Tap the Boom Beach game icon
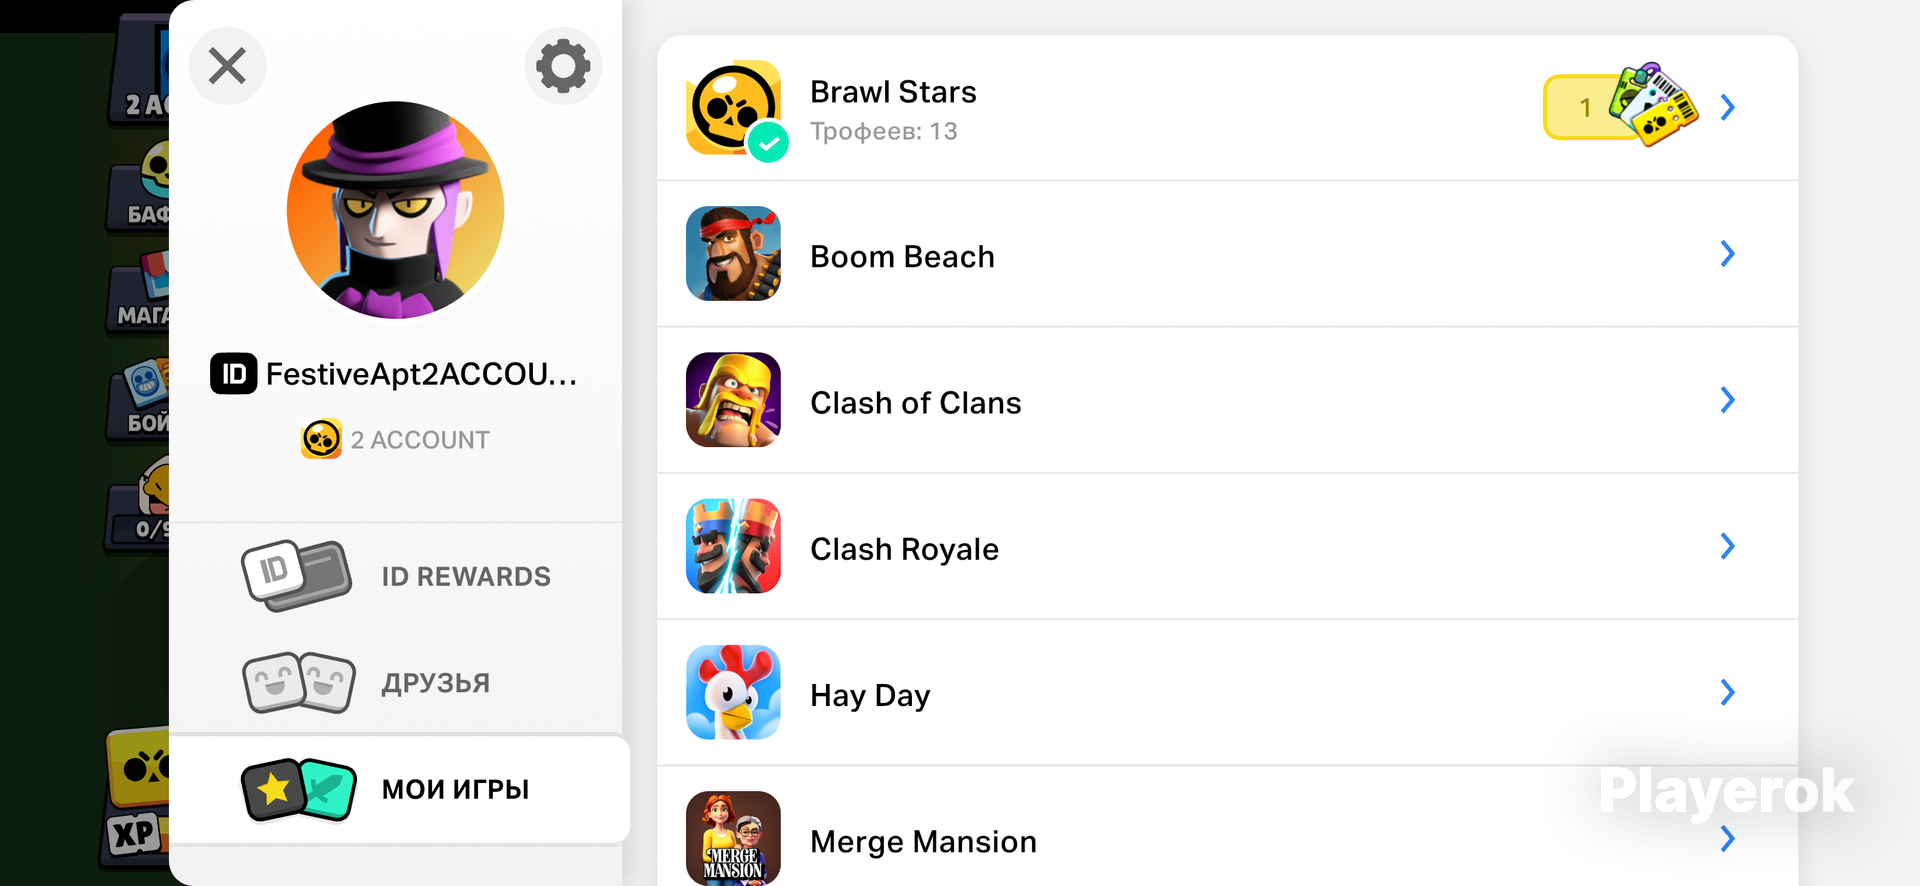The image size is (1920, 886). [733, 254]
